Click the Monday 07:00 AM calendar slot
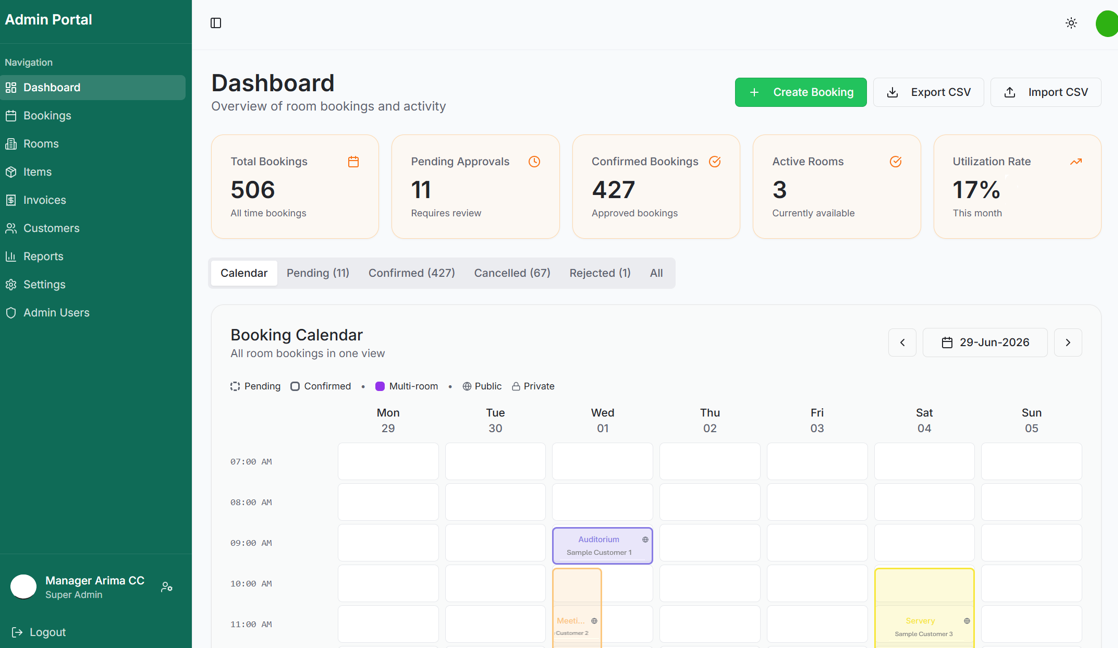The width and height of the screenshot is (1118, 648). coord(388,461)
